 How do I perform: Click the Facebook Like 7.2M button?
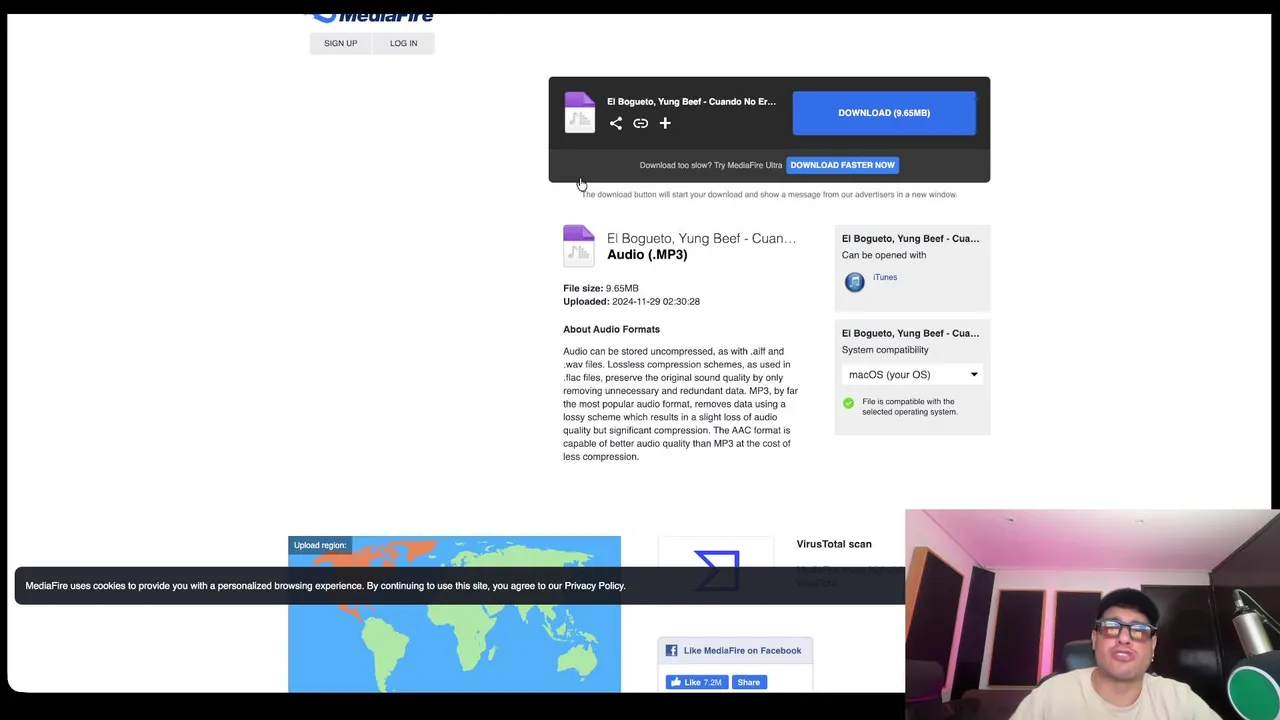[x=697, y=682]
